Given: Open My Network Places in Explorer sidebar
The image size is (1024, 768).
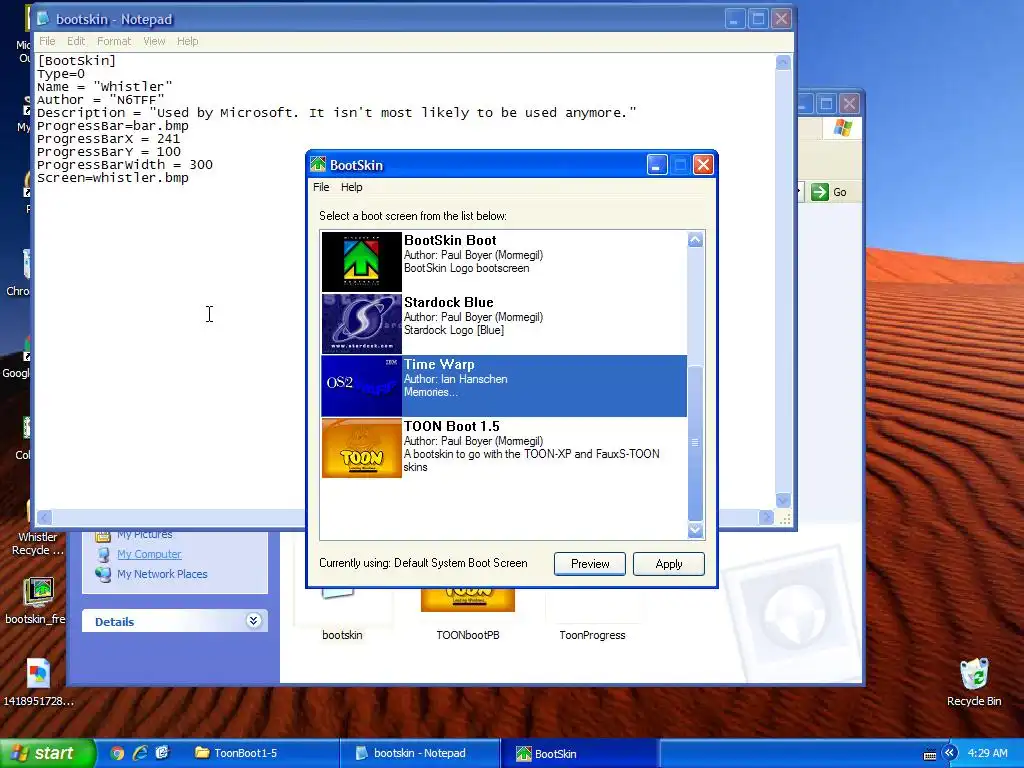Looking at the screenshot, I should click(162, 574).
